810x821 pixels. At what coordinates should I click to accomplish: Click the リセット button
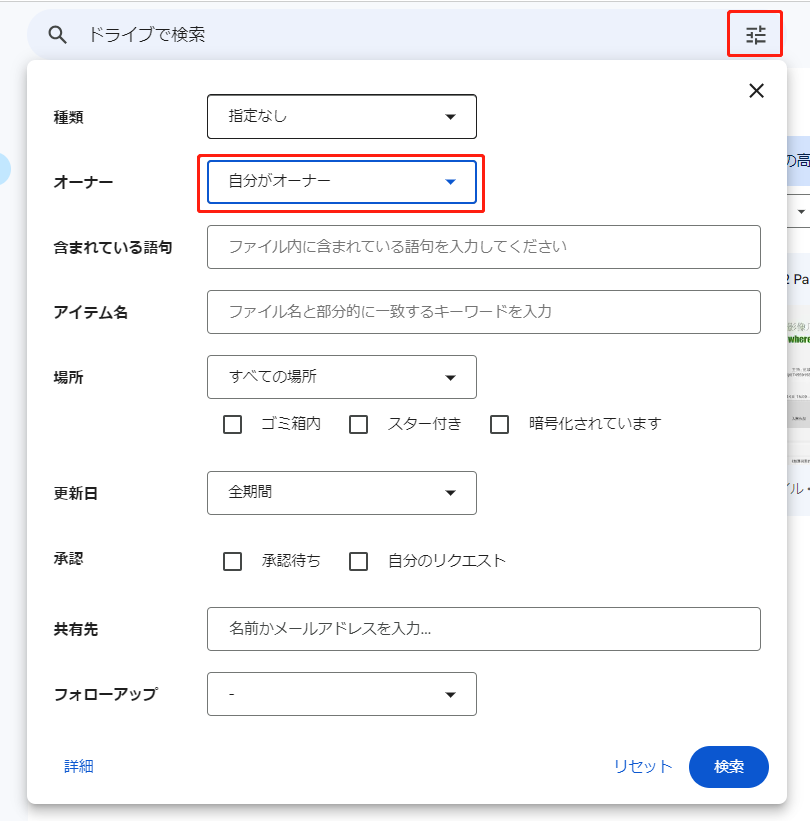point(643,767)
